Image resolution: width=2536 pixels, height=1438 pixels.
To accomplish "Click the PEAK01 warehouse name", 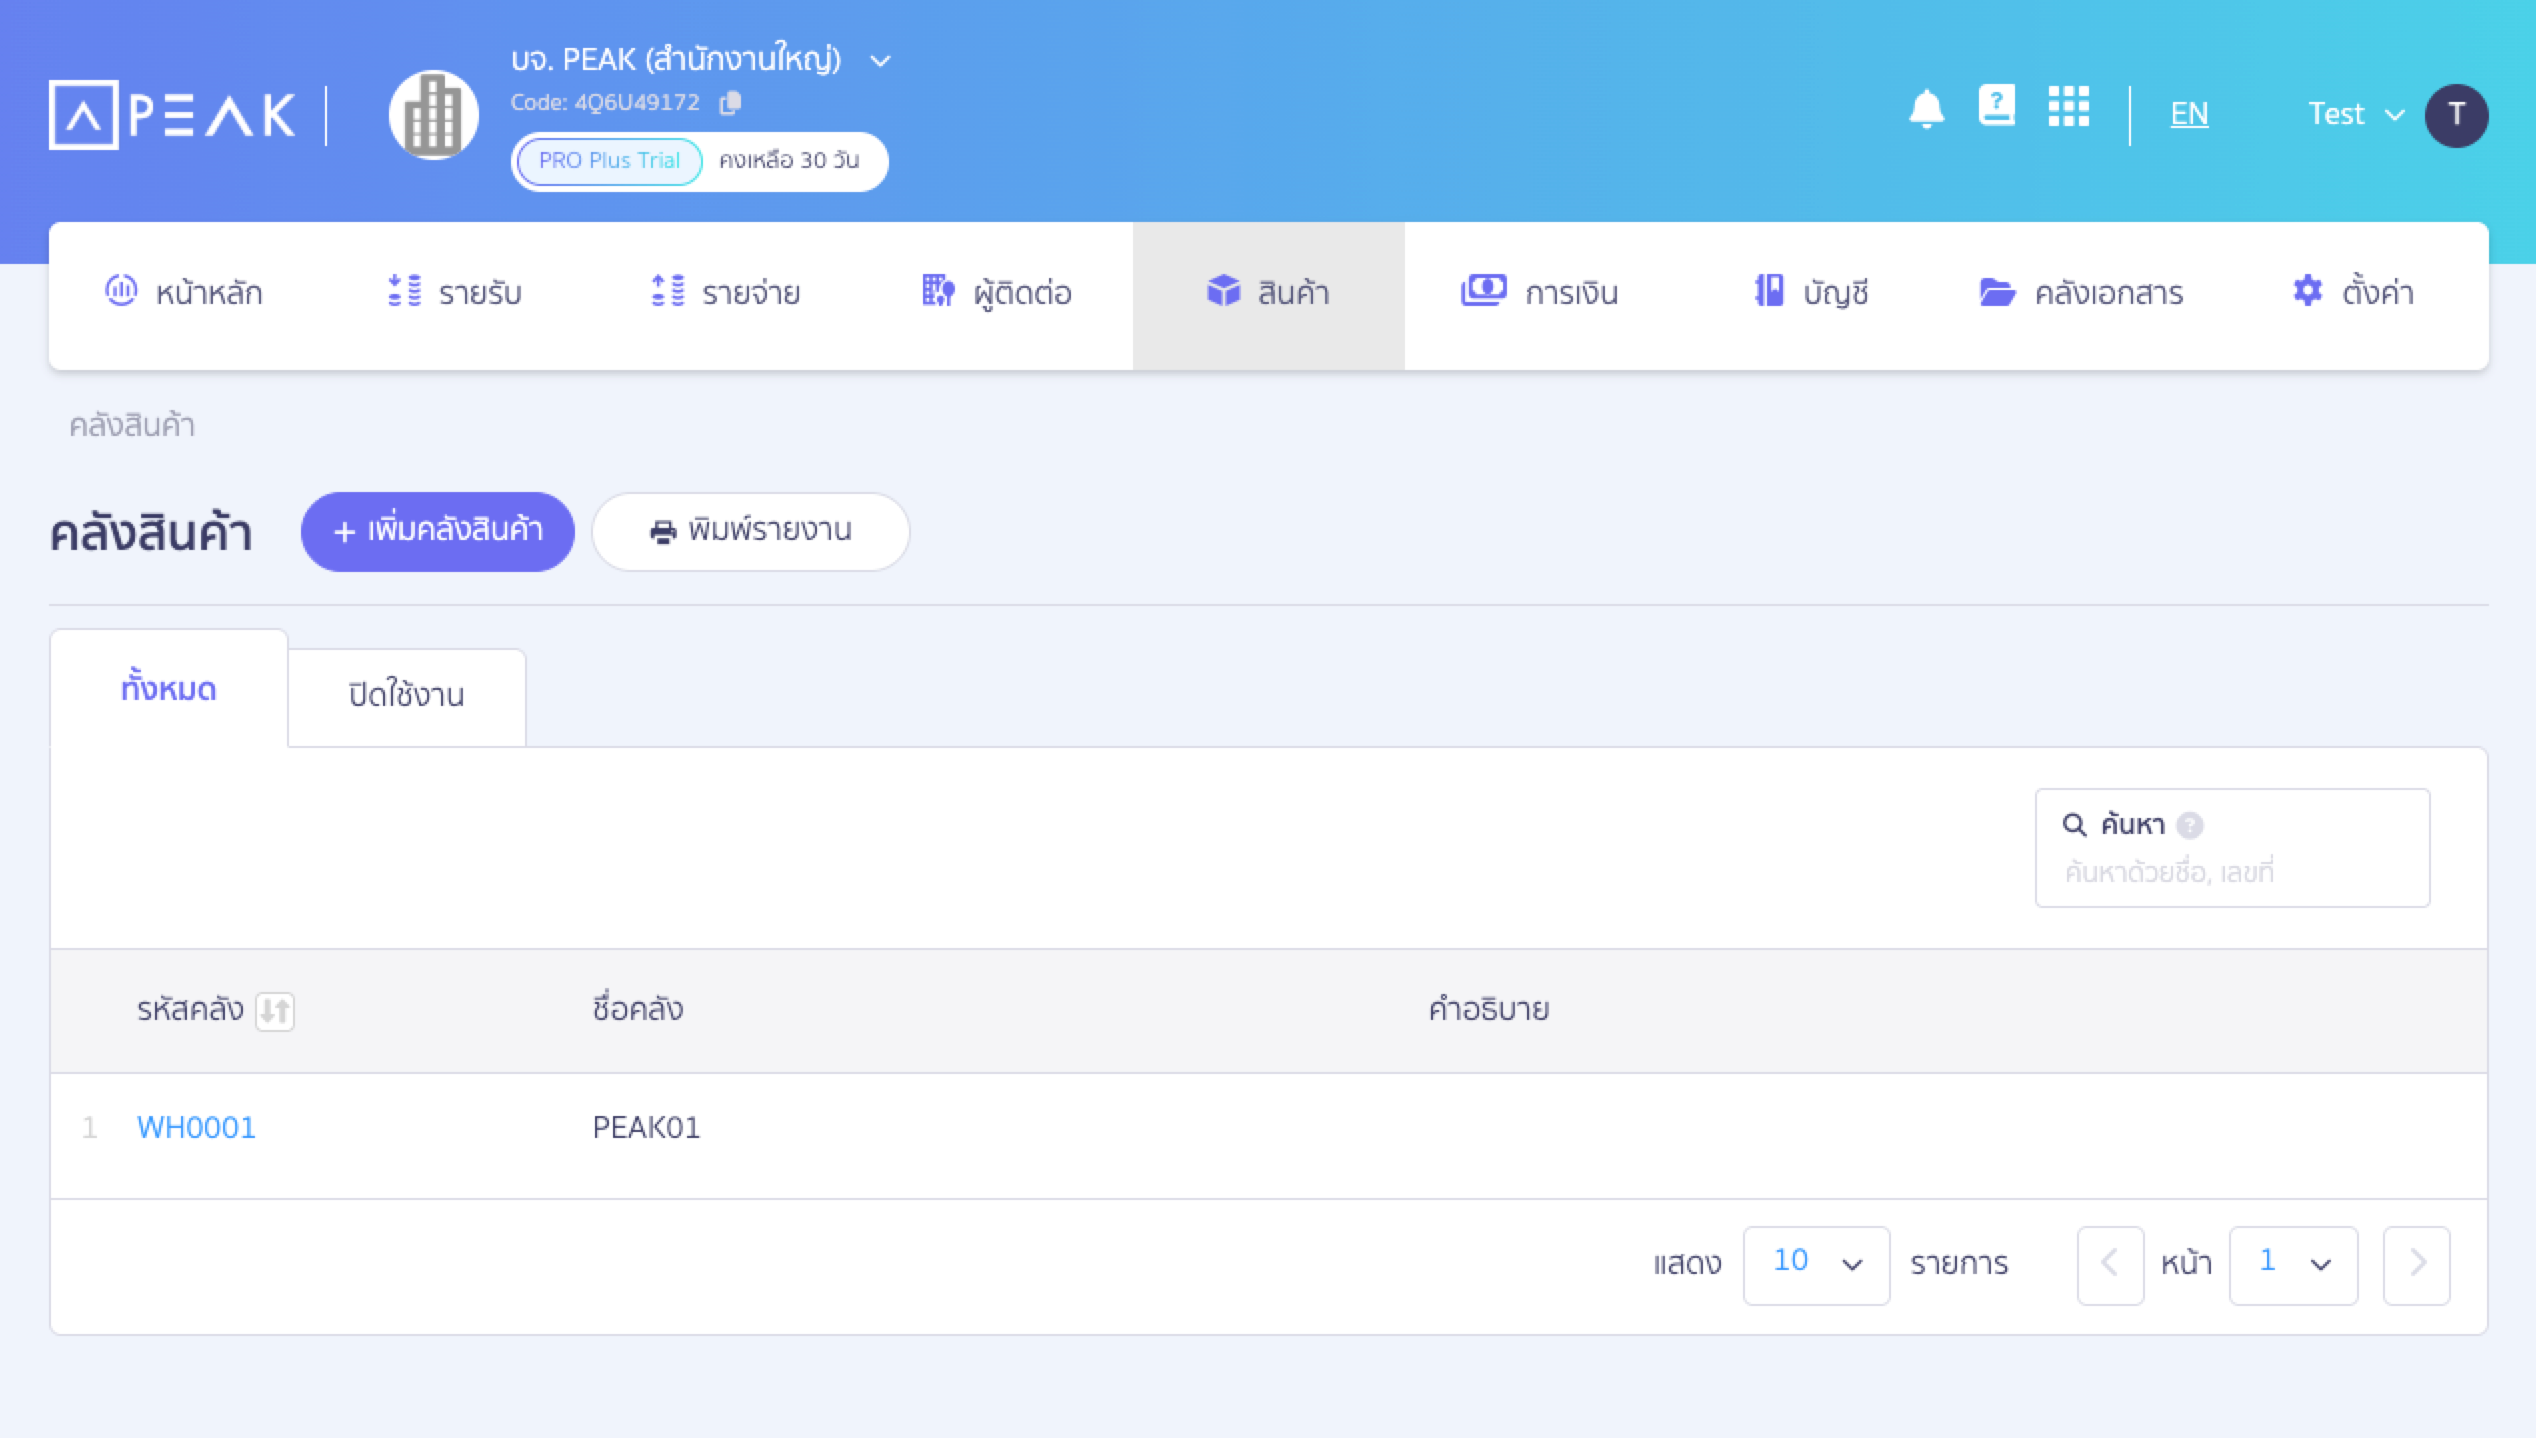I will pos(646,1127).
